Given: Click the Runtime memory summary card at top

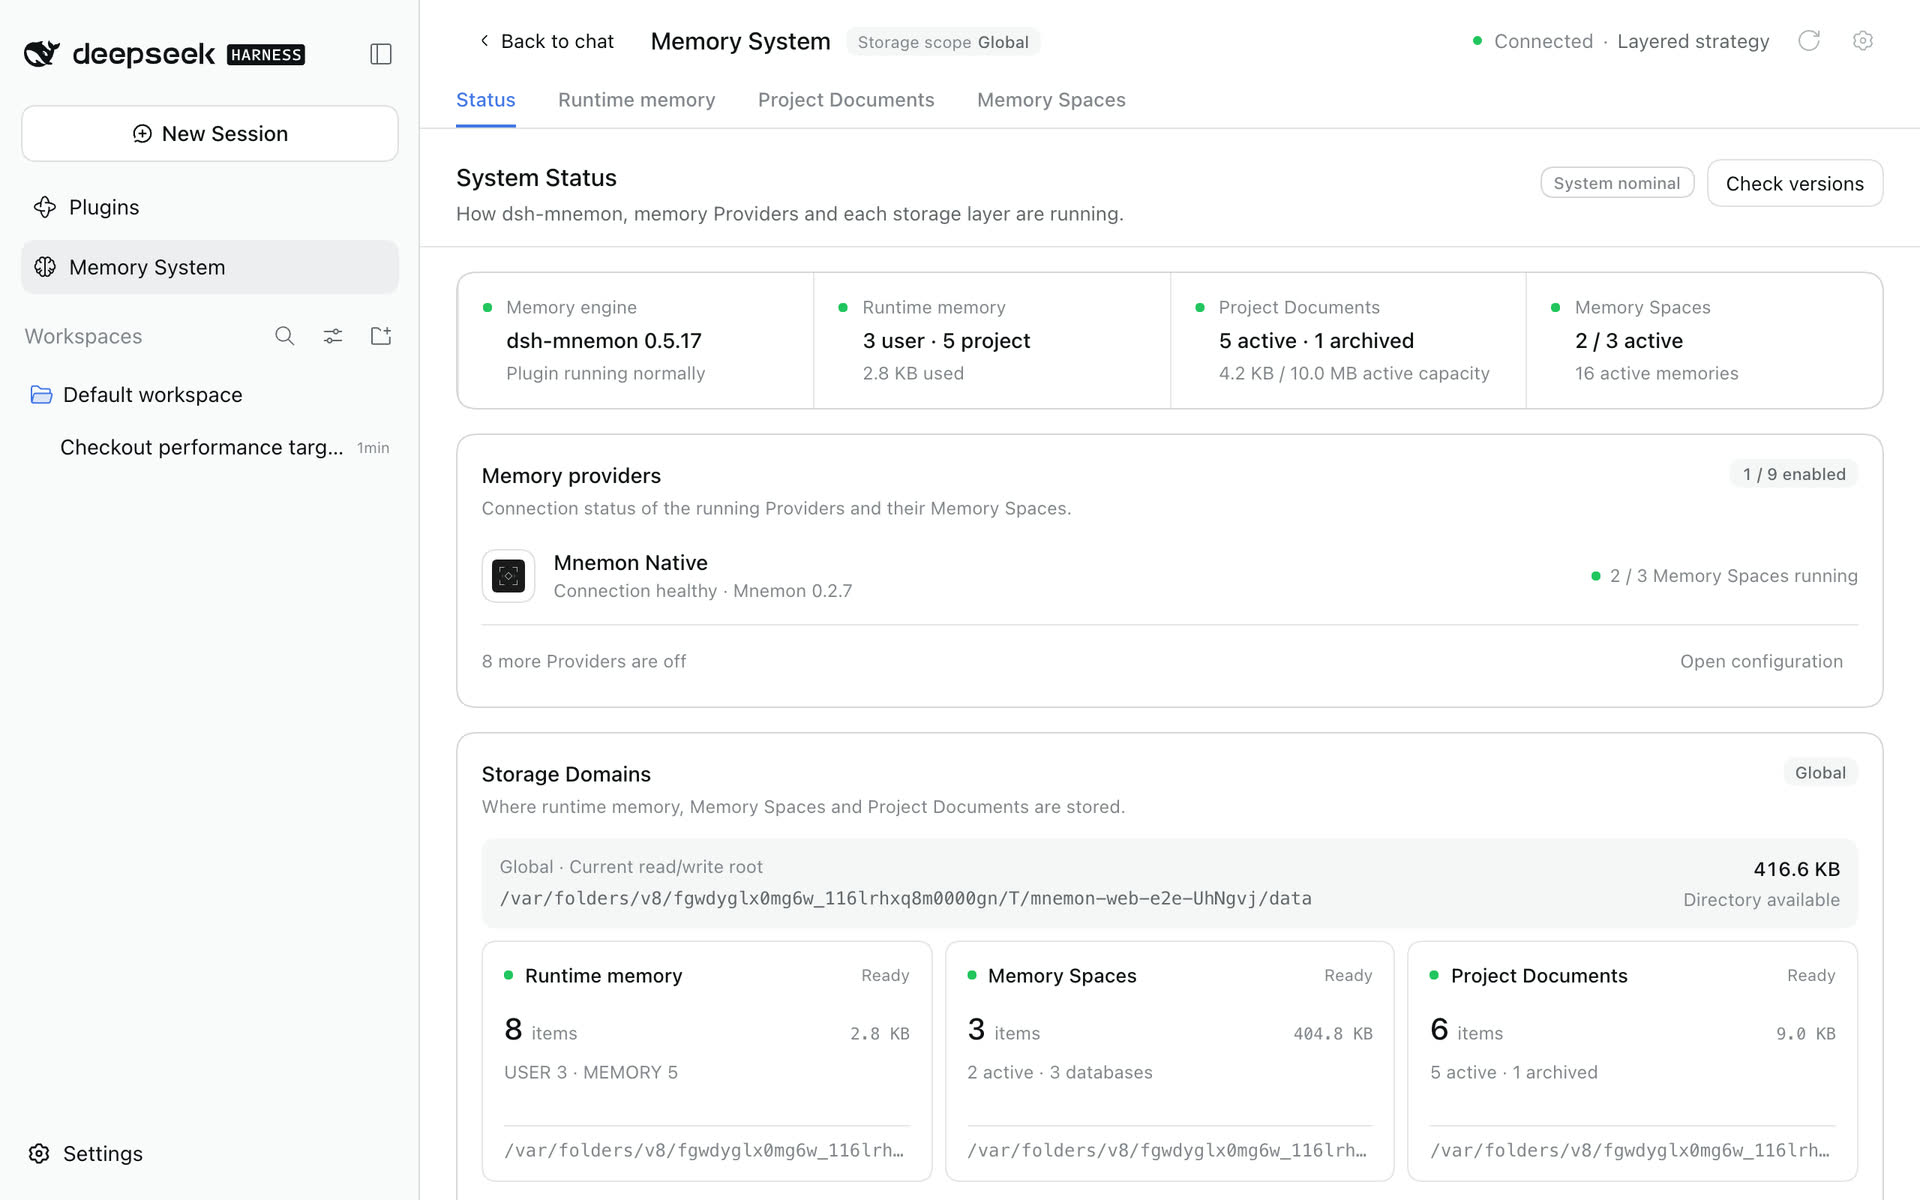Looking at the screenshot, I should pyautogui.click(x=992, y=340).
